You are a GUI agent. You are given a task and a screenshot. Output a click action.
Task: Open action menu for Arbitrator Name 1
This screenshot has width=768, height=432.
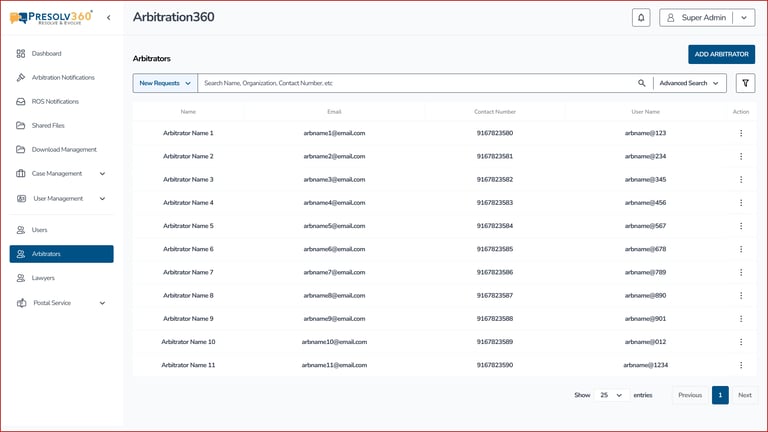click(x=741, y=133)
